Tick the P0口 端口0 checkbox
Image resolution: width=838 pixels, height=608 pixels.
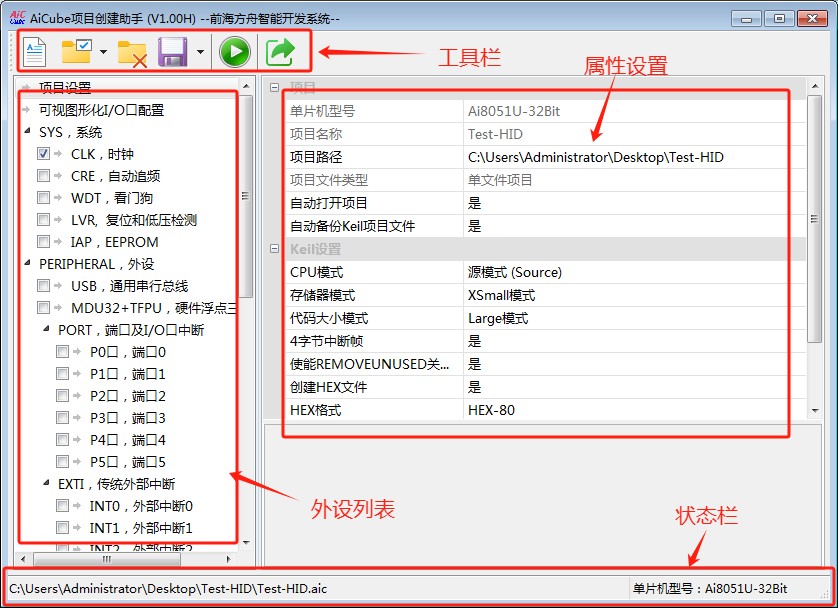click(63, 352)
